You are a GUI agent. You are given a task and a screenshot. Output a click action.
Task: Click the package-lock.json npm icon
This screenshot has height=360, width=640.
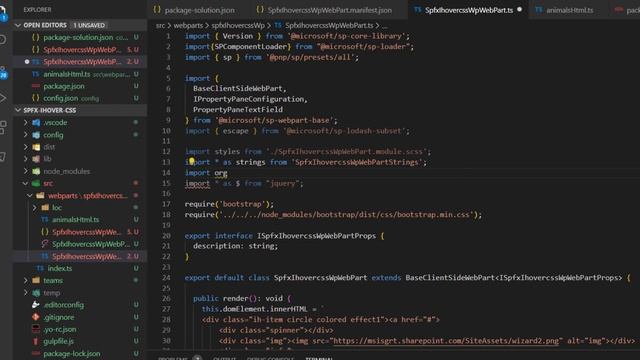pyautogui.click(x=36, y=353)
